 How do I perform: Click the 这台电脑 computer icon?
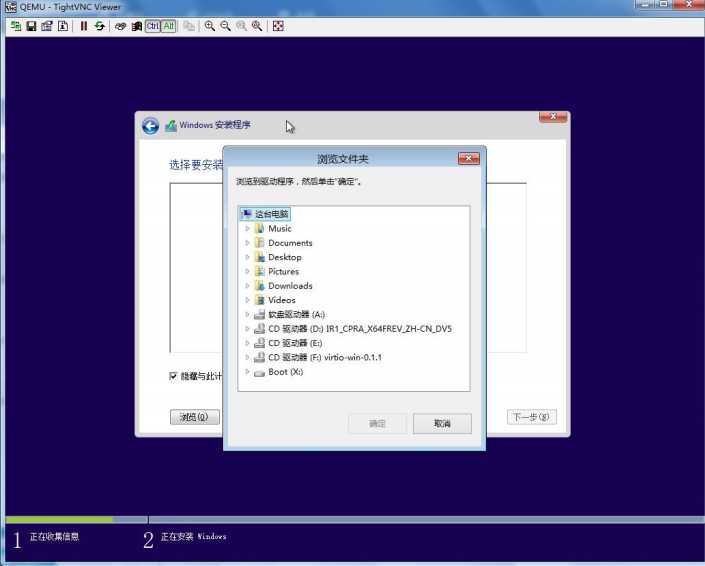247,214
